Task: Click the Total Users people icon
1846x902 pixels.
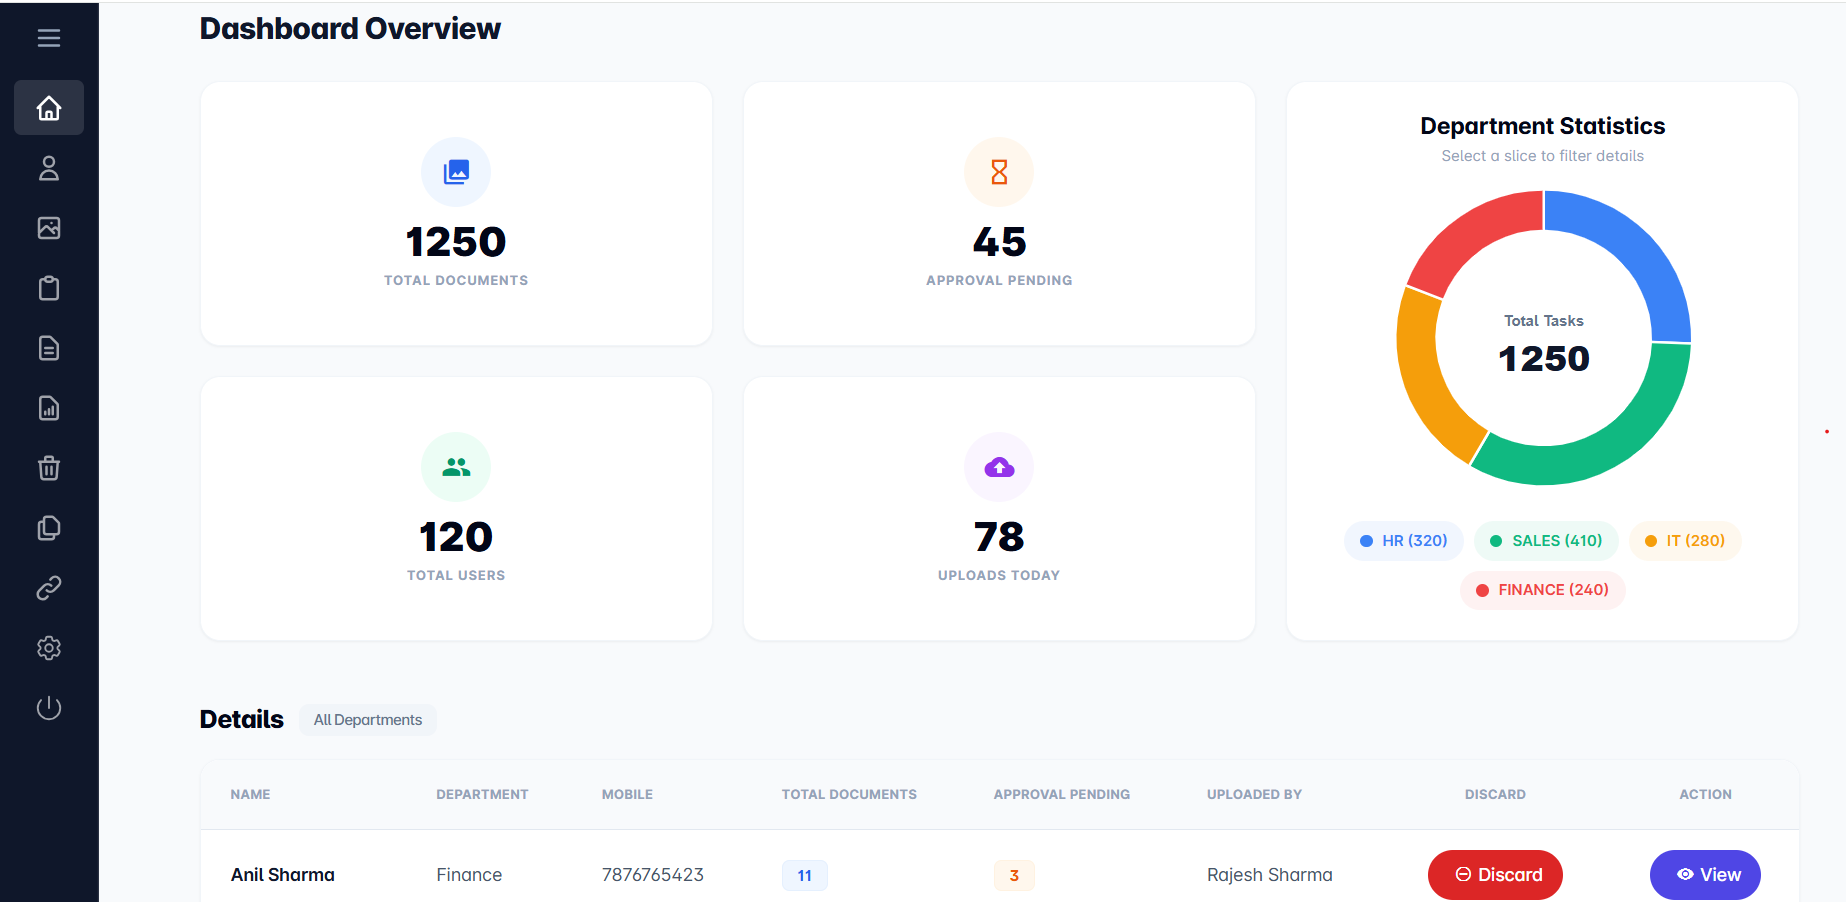Action: (x=456, y=467)
